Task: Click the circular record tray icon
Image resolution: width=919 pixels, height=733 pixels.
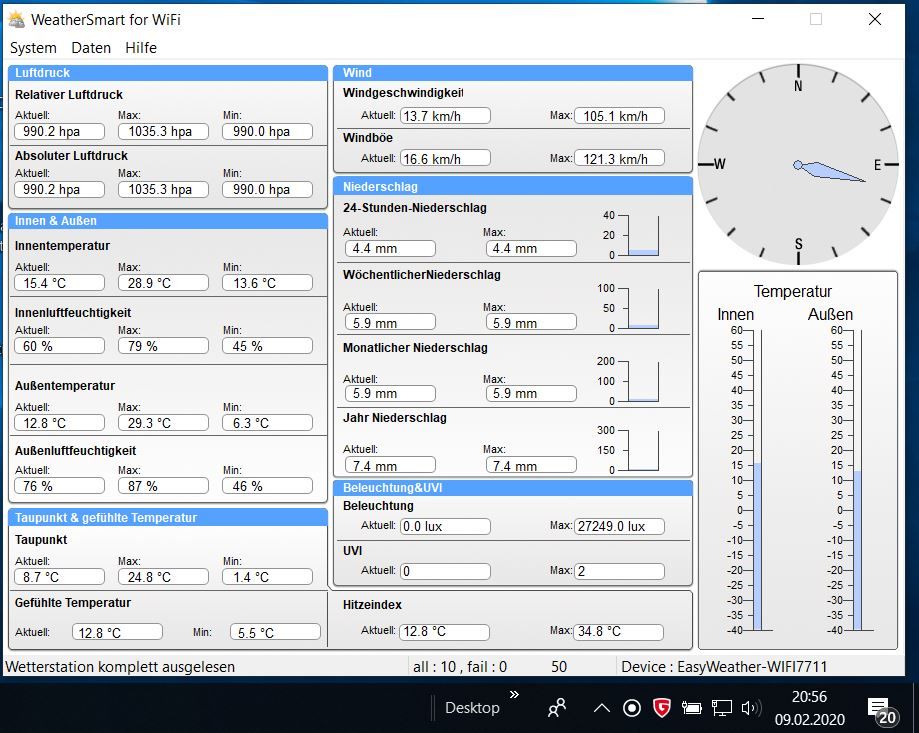Action: (631, 708)
